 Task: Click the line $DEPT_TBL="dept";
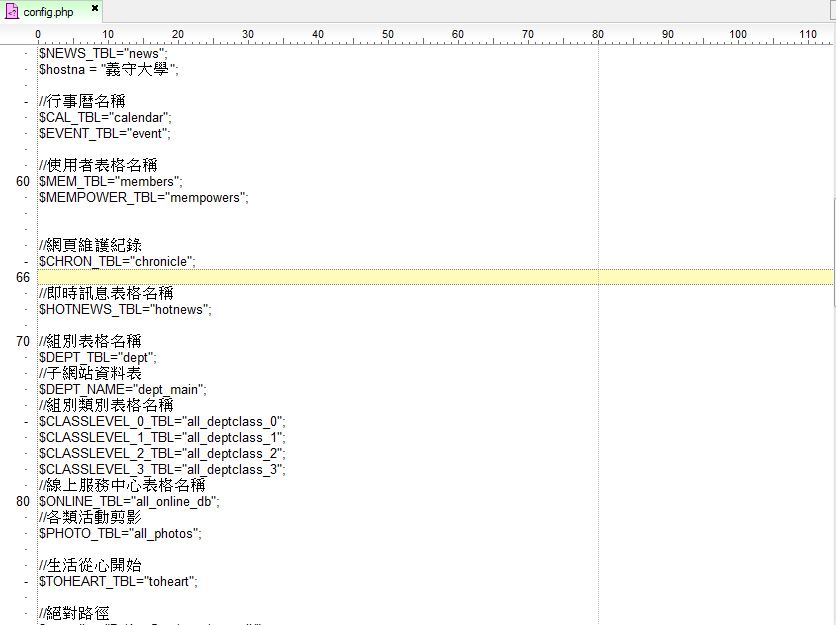[98, 357]
